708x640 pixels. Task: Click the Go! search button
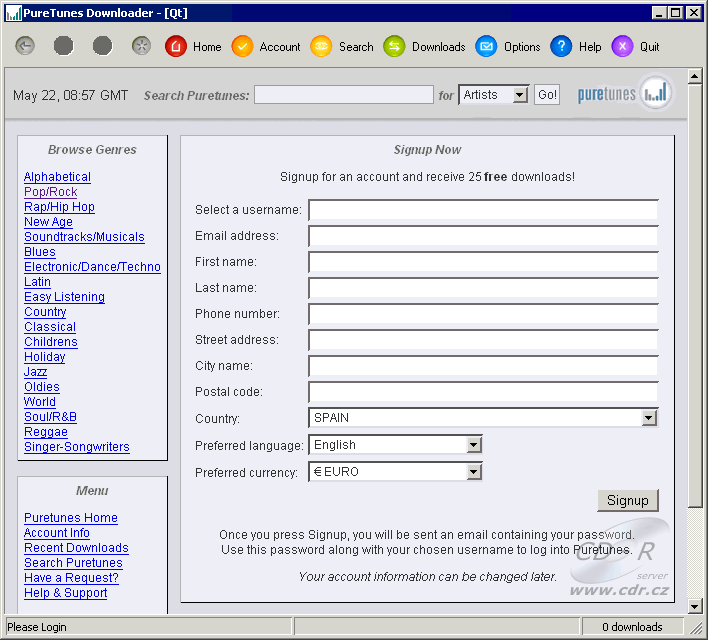pos(547,95)
